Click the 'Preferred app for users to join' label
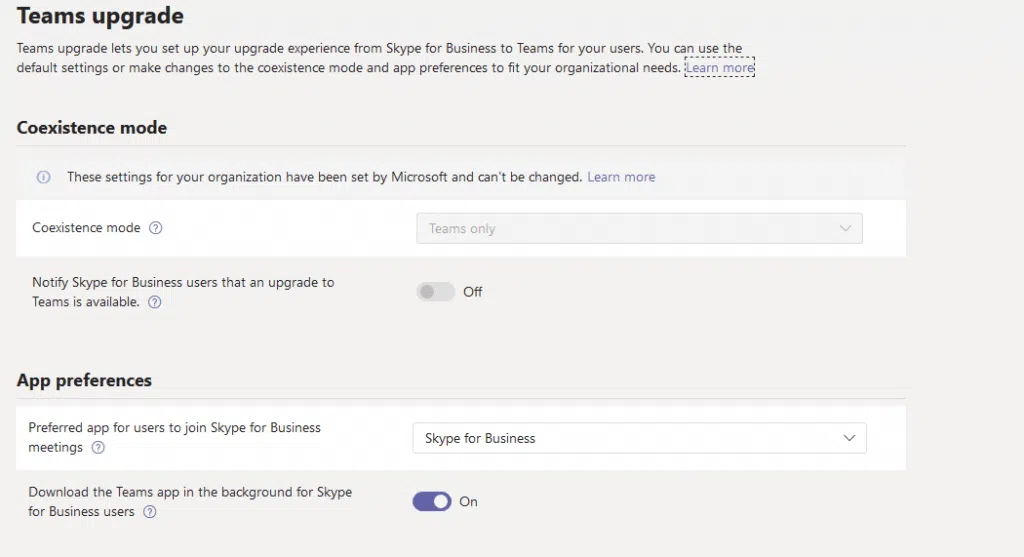The width and height of the screenshot is (1024, 557). click(x=174, y=428)
